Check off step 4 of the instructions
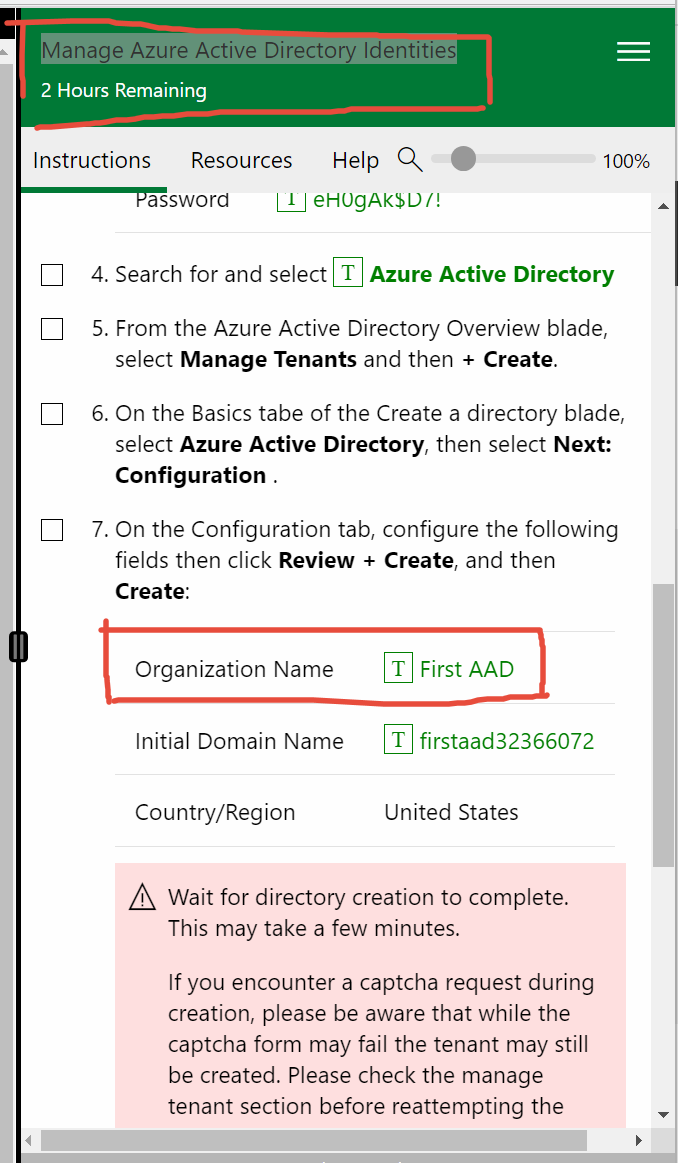The image size is (678, 1163). coord(51,275)
